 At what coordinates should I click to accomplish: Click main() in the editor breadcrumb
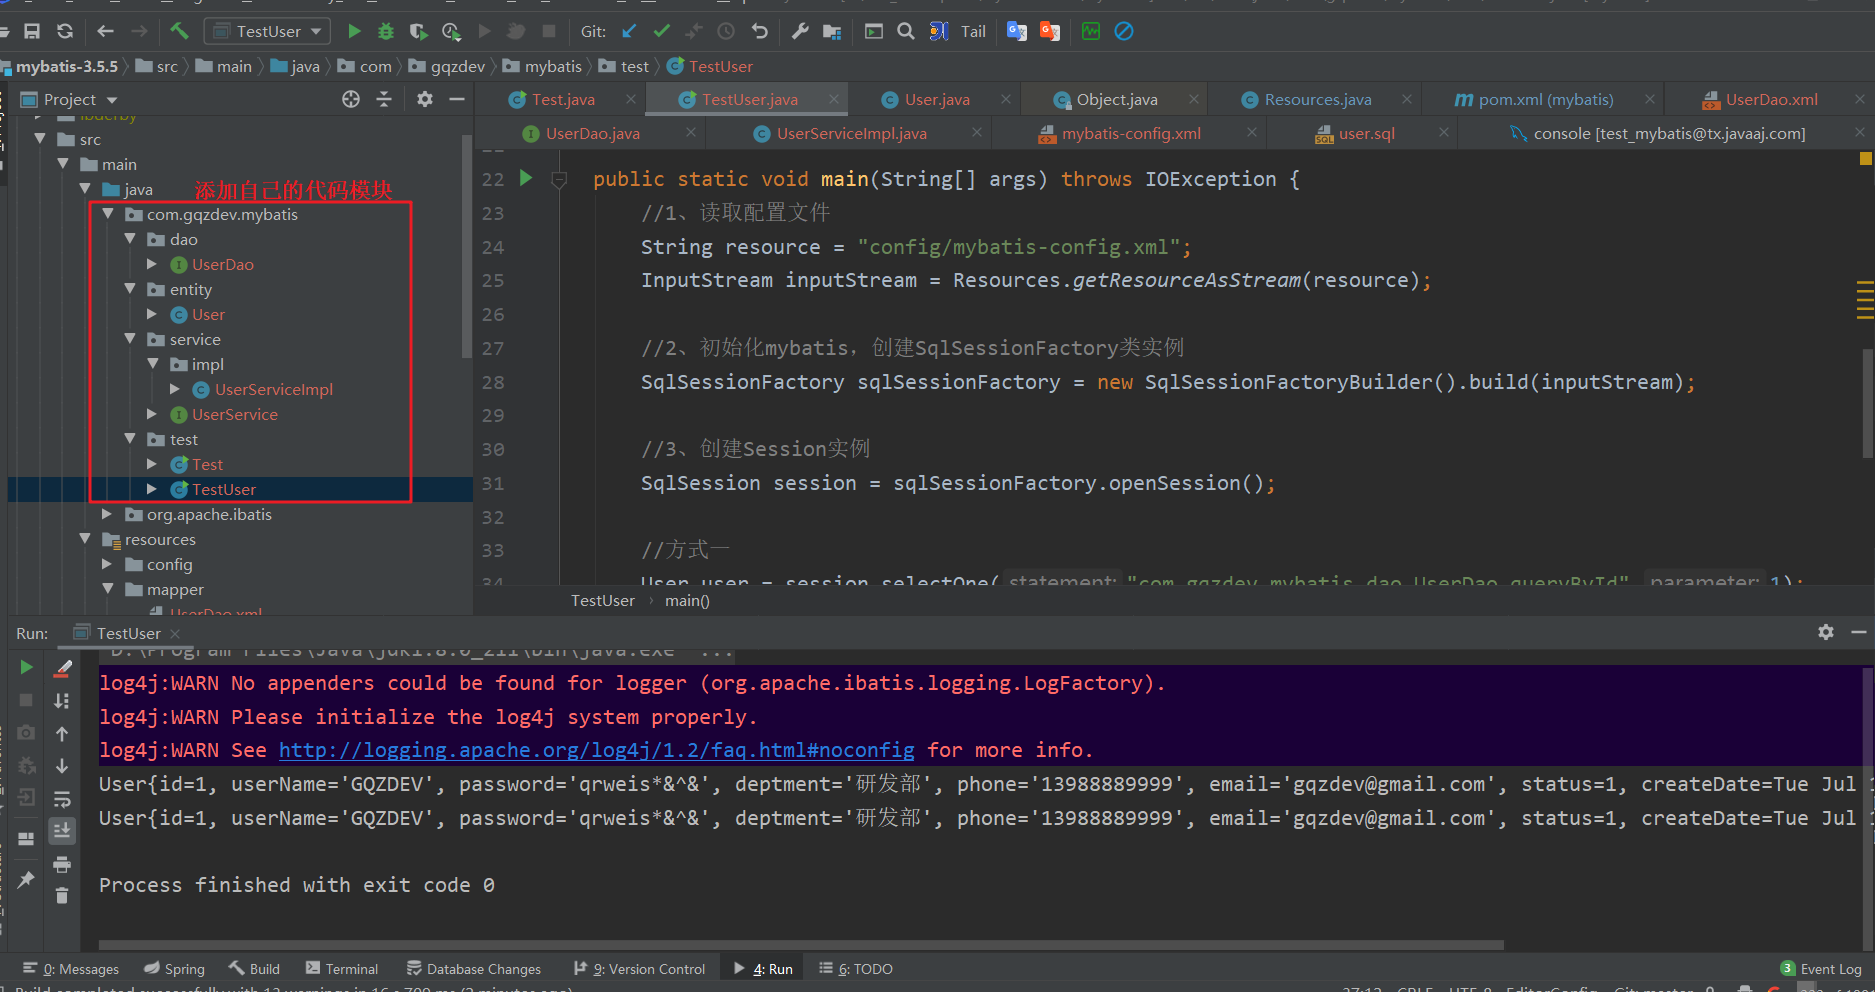pyautogui.click(x=687, y=600)
